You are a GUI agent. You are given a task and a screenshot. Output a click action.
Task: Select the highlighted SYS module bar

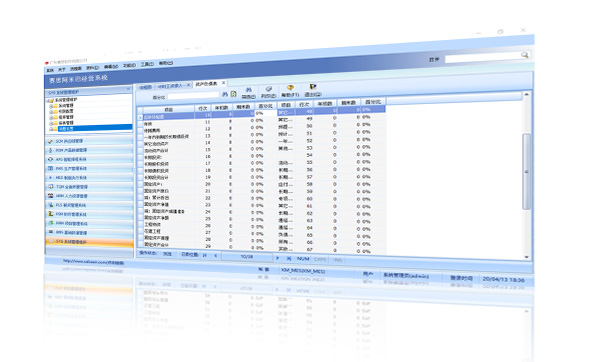[89, 241]
